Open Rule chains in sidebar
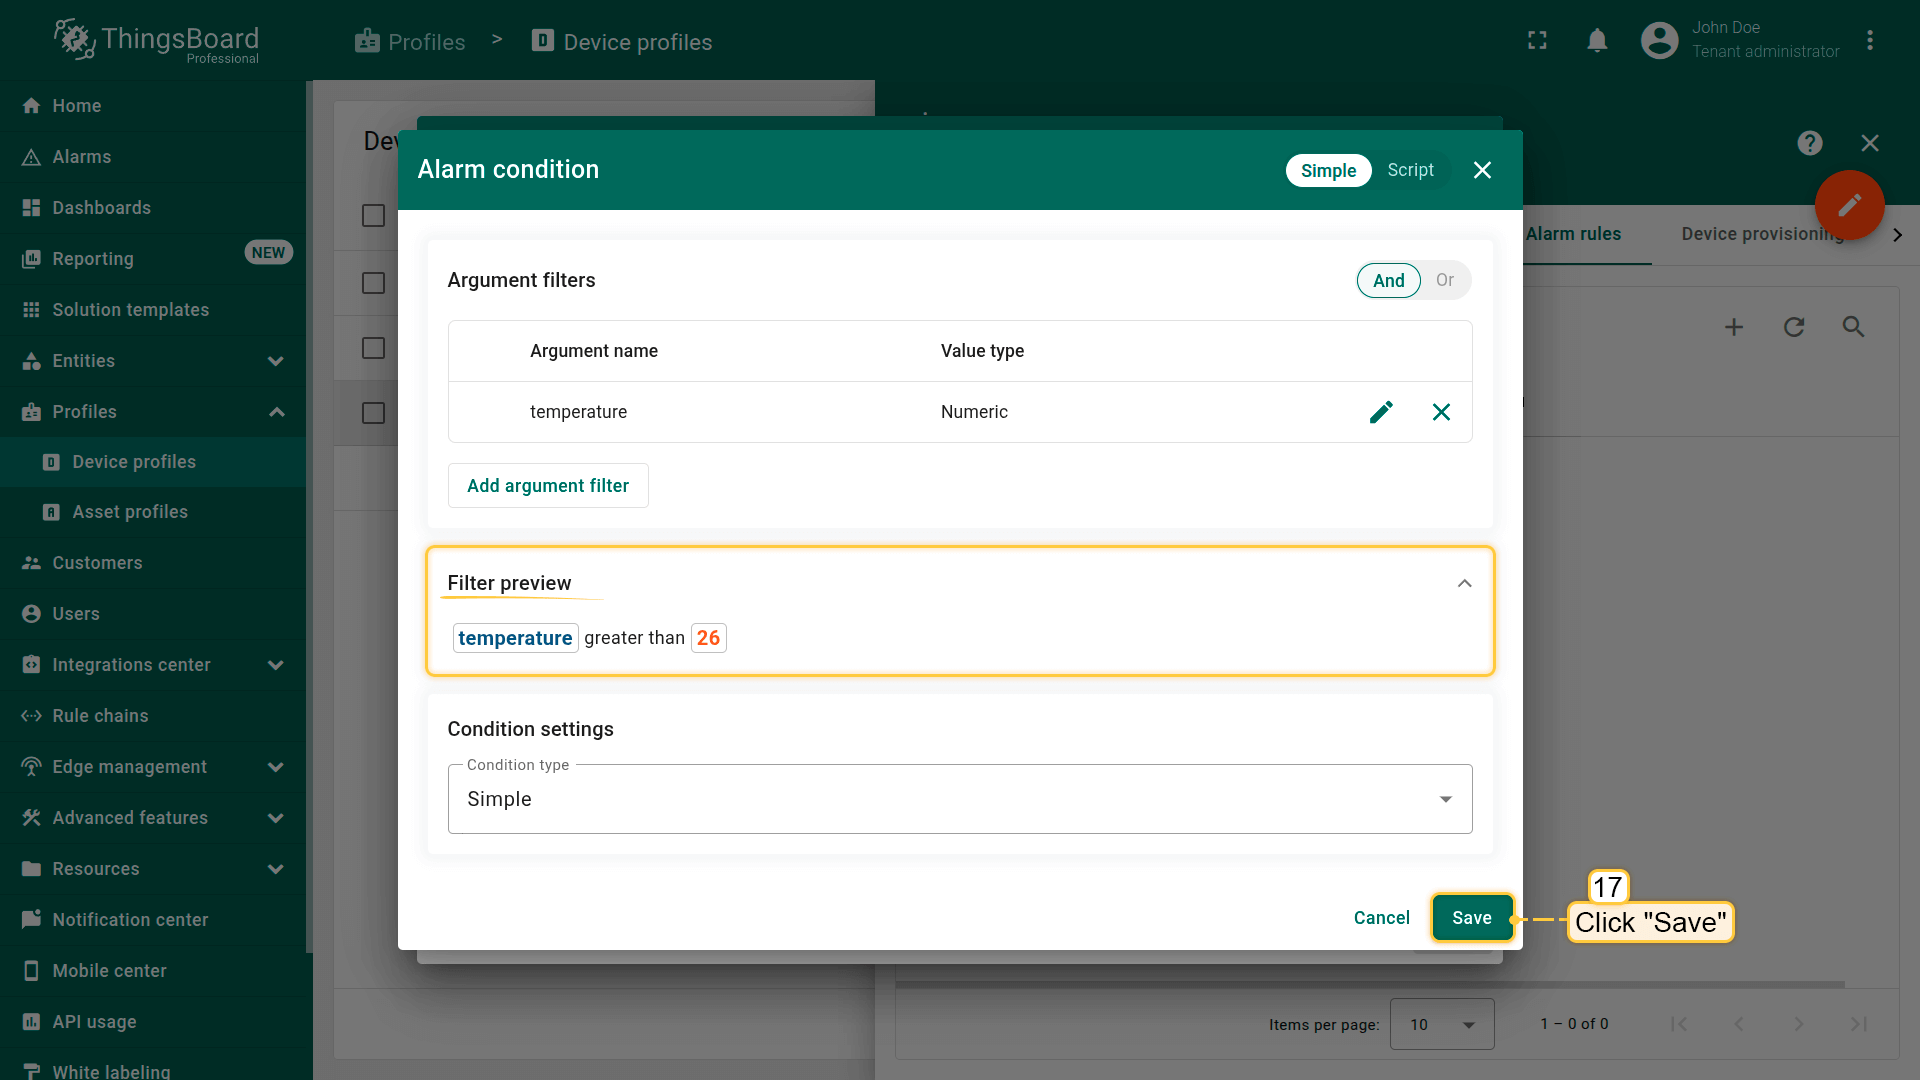Viewport: 1920px width, 1080px height. (x=100, y=716)
